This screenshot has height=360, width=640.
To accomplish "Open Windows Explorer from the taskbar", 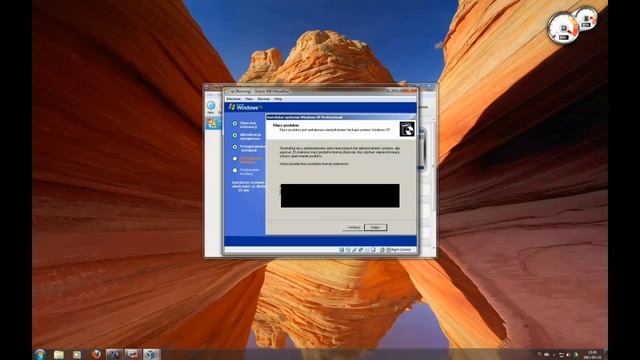I will pyautogui.click(x=59, y=354).
